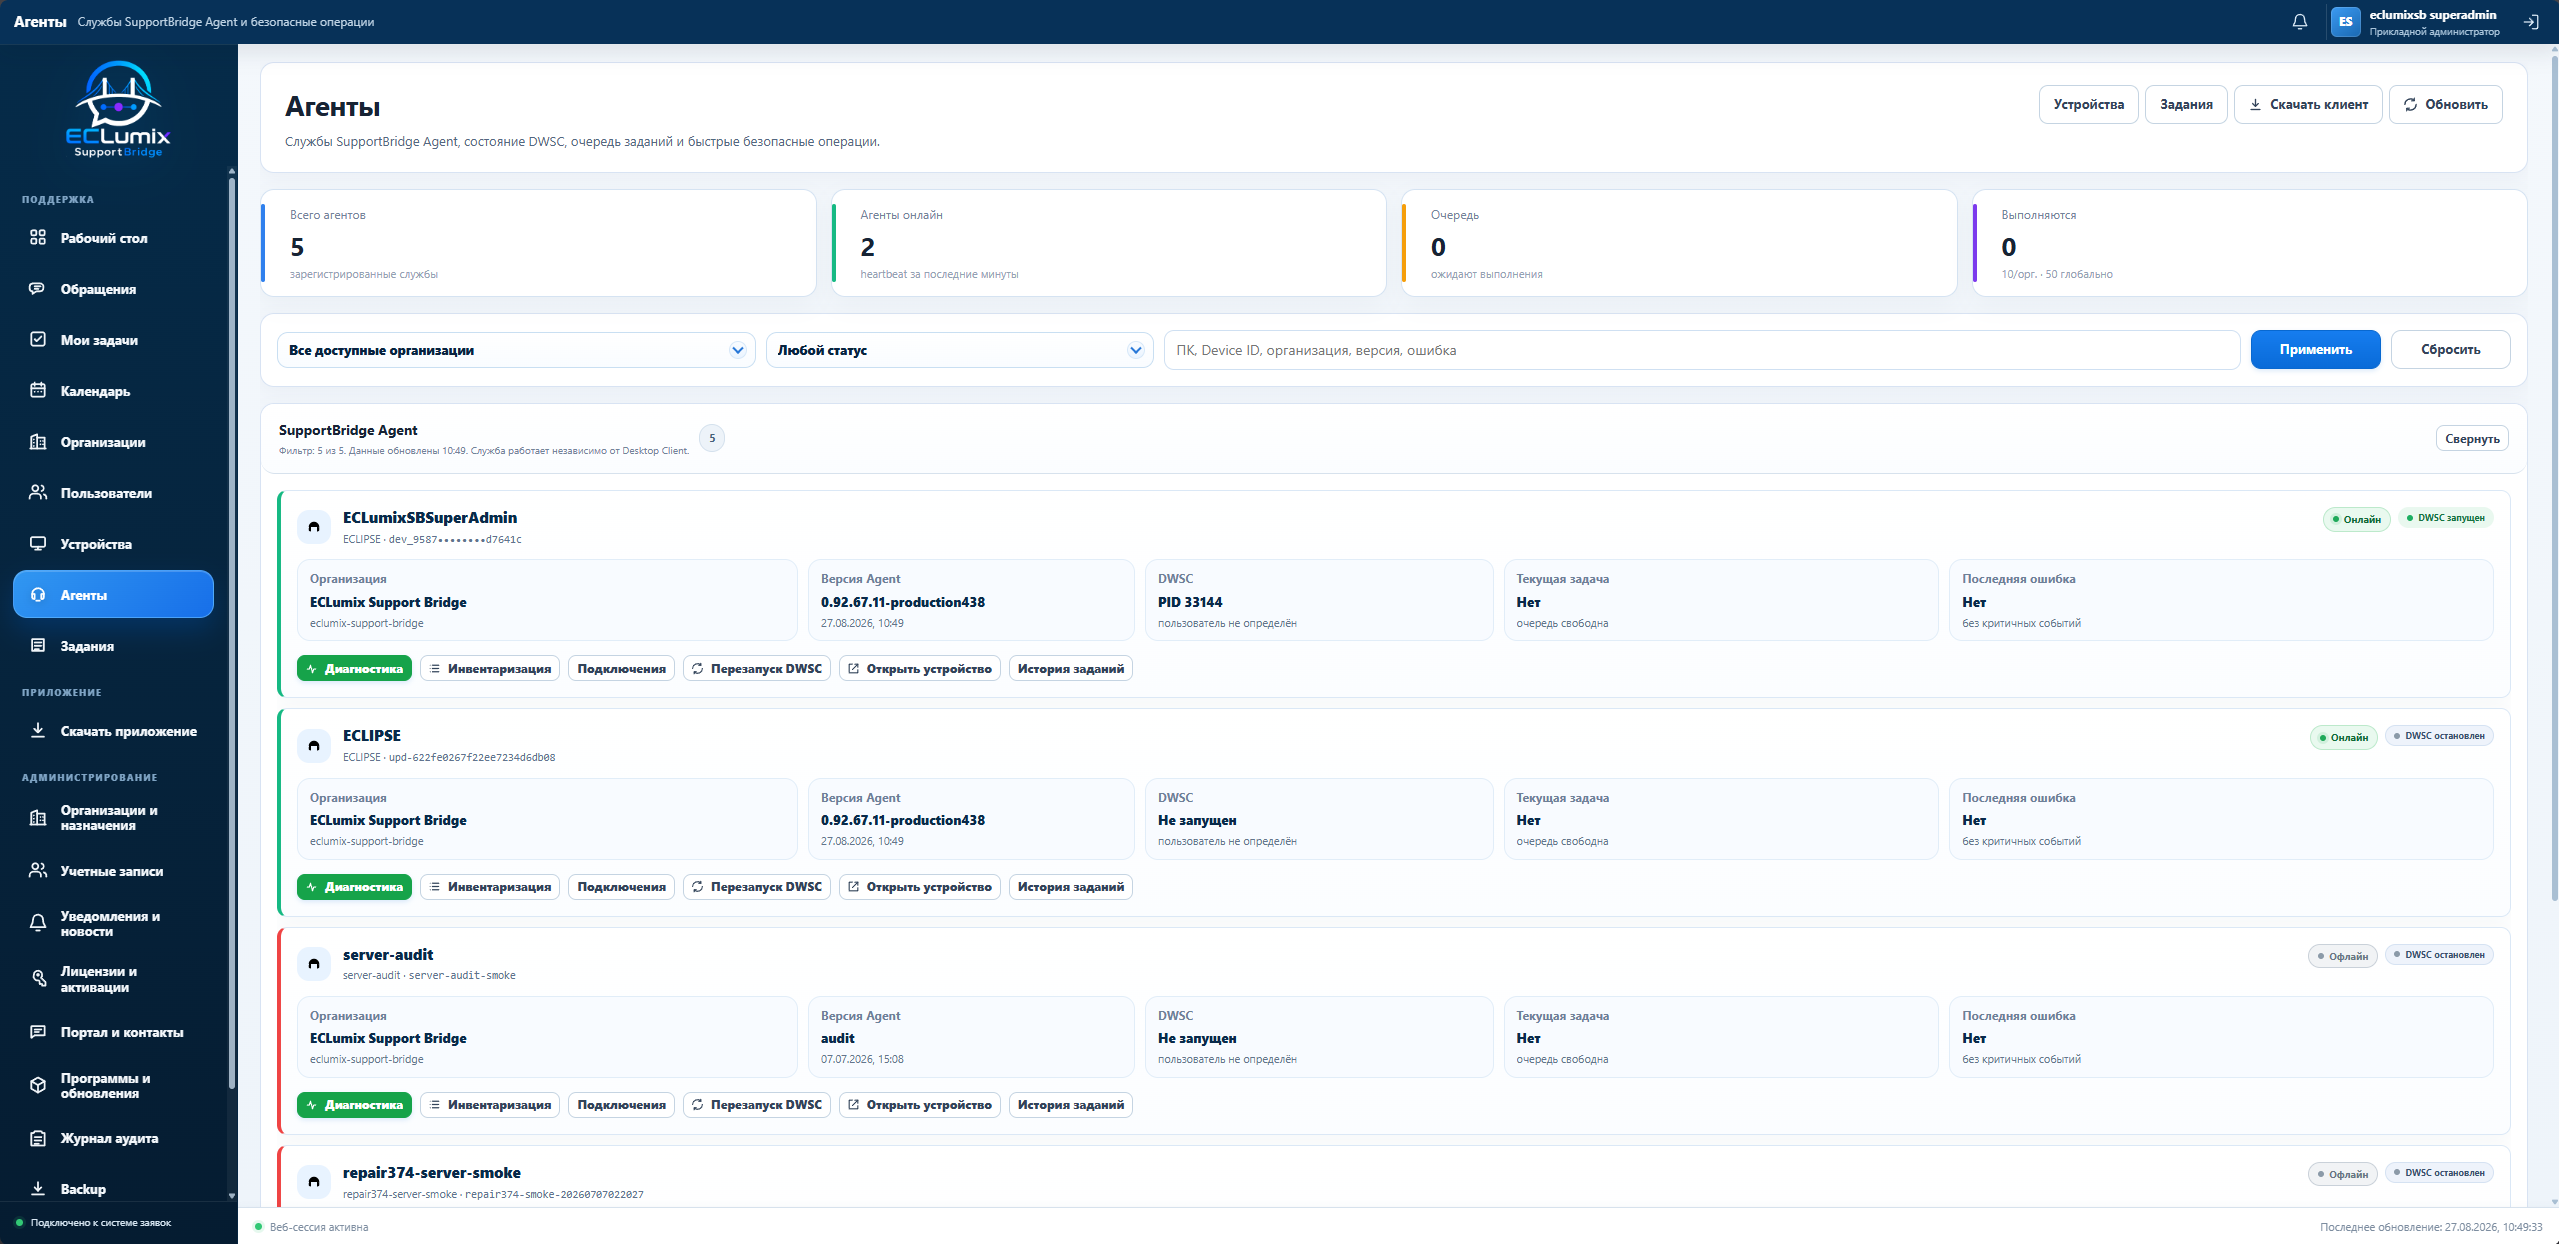Click the Журнал аудита clipboard icon
This screenshot has height=1244, width=2559.
(x=38, y=1139)
